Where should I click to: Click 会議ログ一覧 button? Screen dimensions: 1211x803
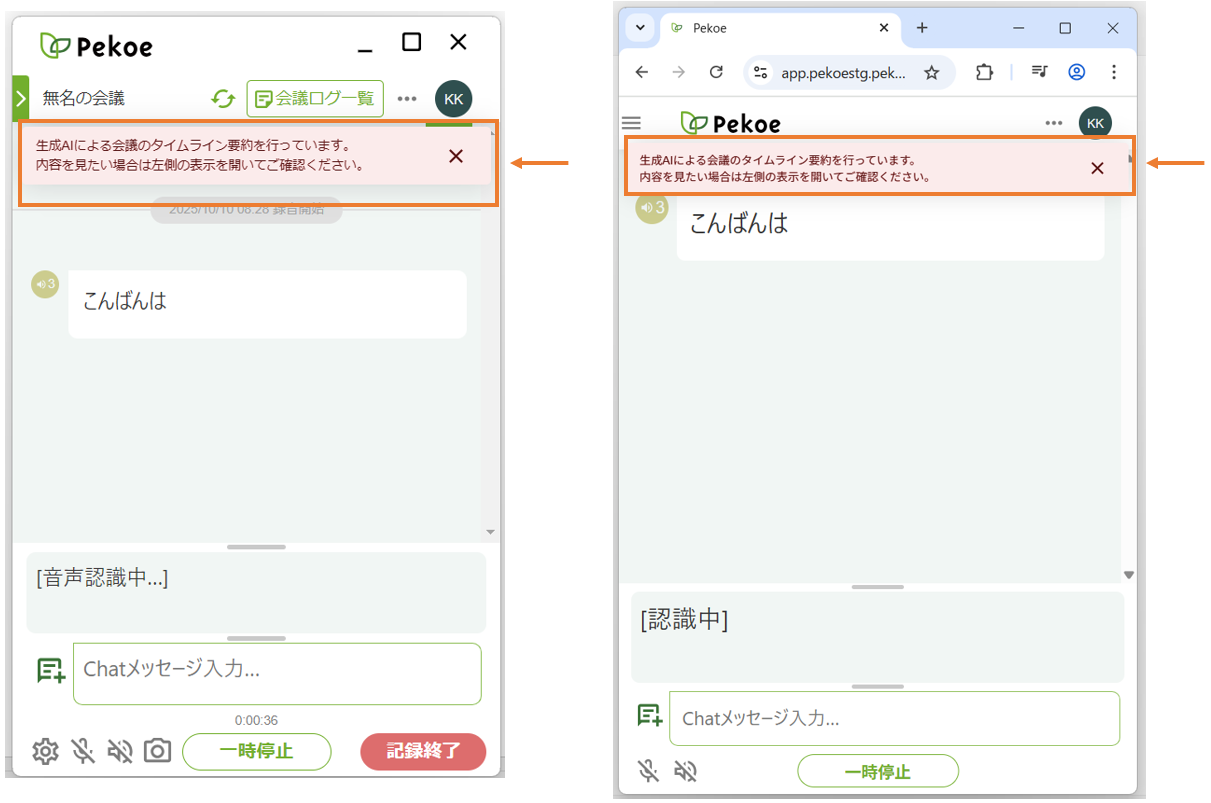click(315, 99)
